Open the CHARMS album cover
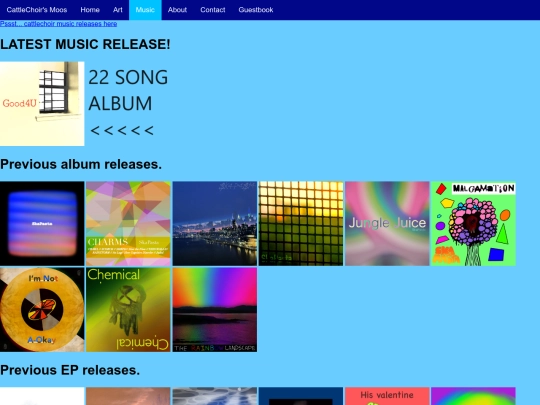Viewport: 540px width, 405px height. (x=128, y=224)
